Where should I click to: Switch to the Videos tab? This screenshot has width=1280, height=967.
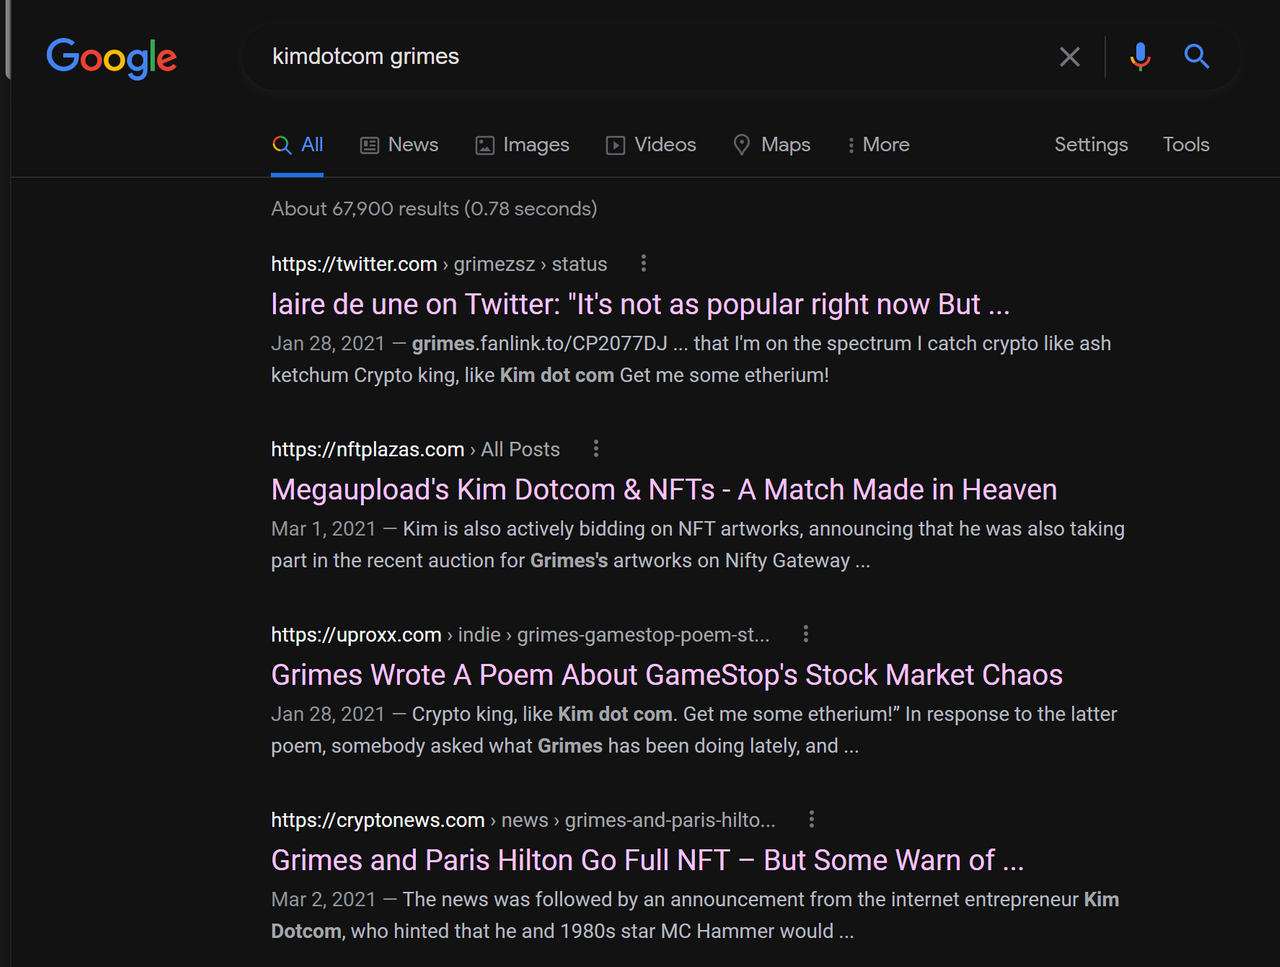coord(651,145)
